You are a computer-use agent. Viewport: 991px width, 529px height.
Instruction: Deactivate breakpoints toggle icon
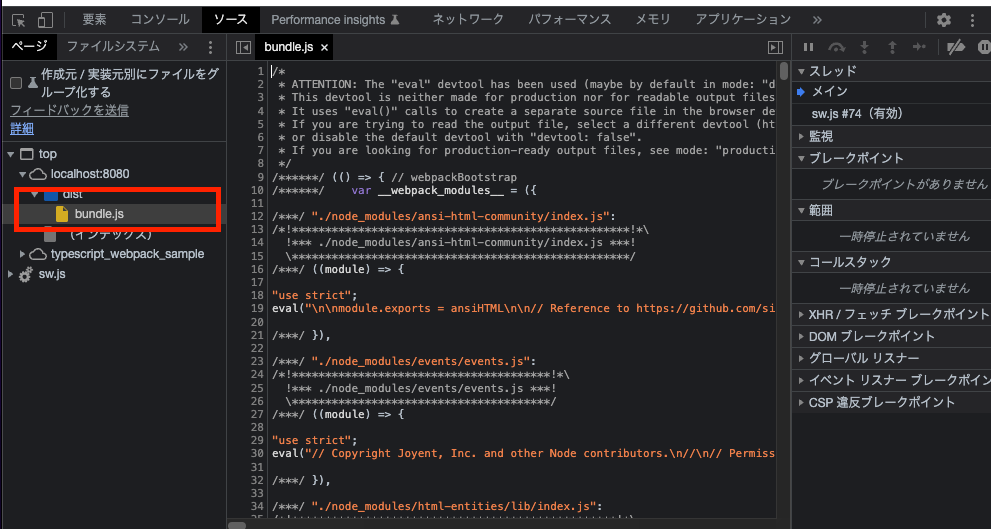click(957, 47)
